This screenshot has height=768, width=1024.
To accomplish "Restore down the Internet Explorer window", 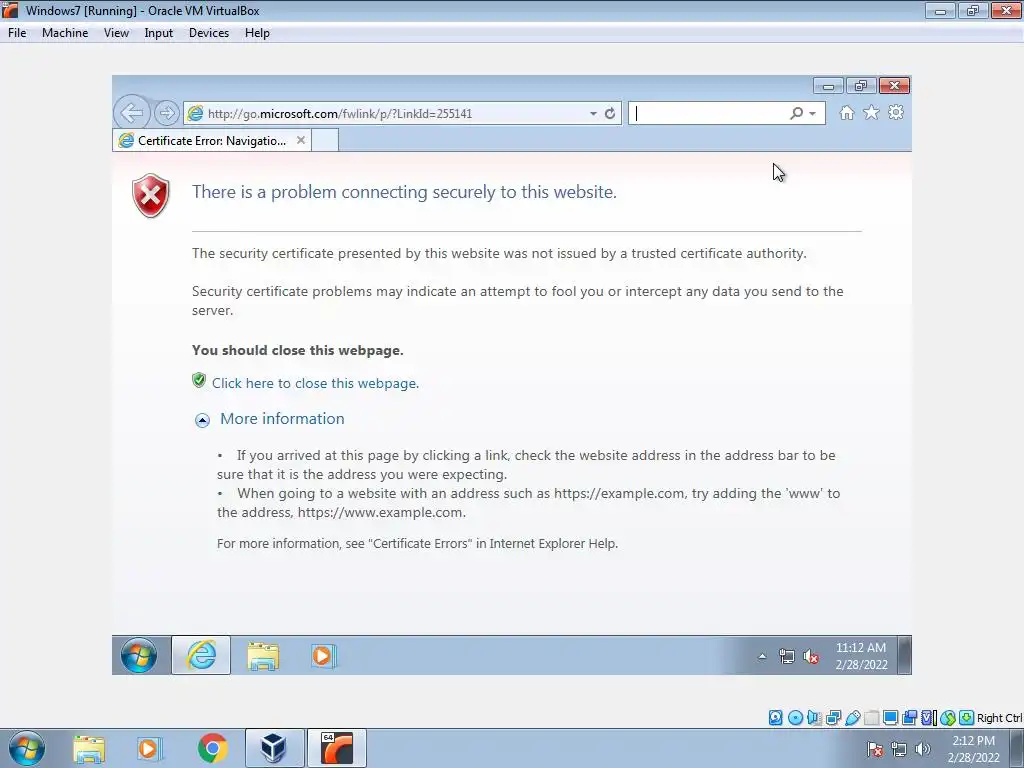I will click(x=861, y=86).
